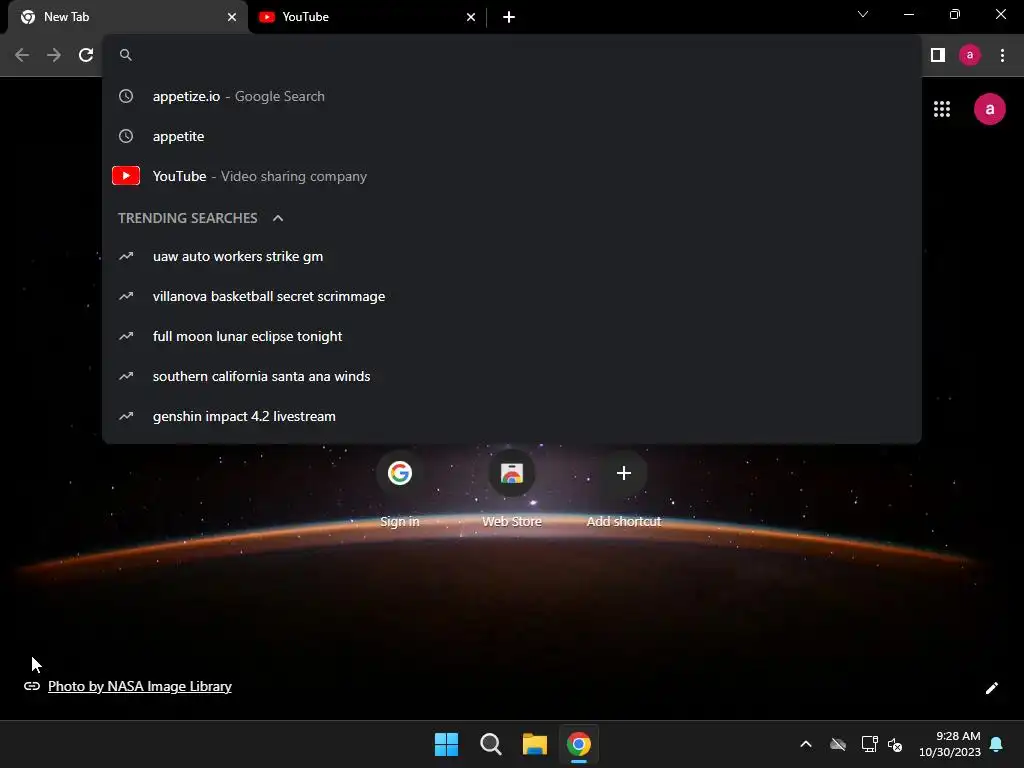Click the Add shortcut button

tap(624, 488)
